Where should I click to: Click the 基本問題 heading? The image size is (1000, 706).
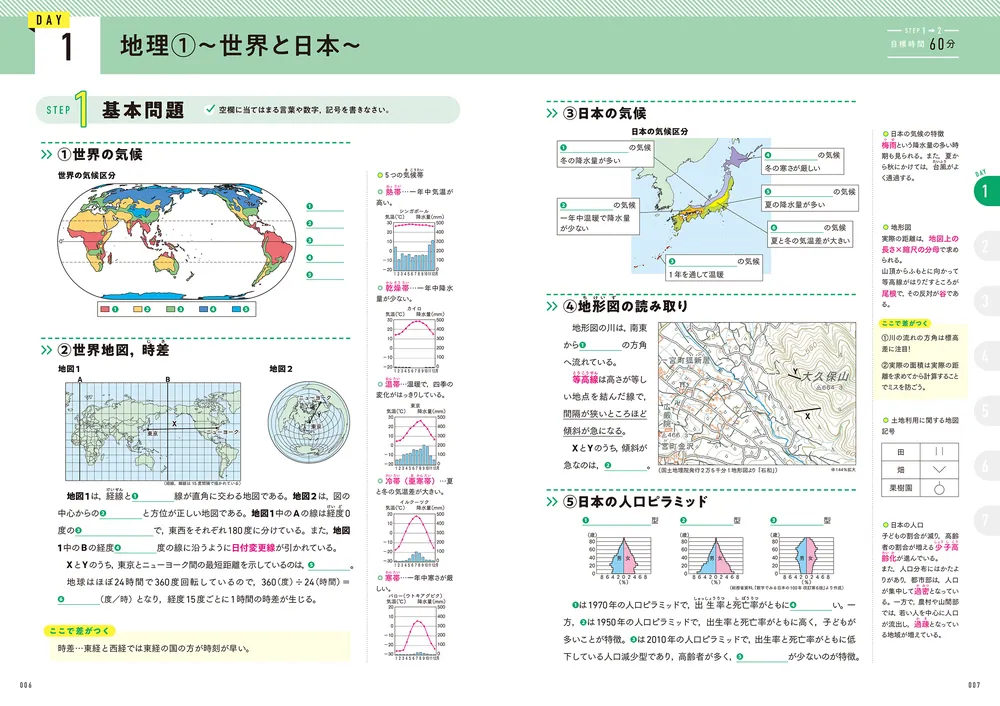(143, 110)
